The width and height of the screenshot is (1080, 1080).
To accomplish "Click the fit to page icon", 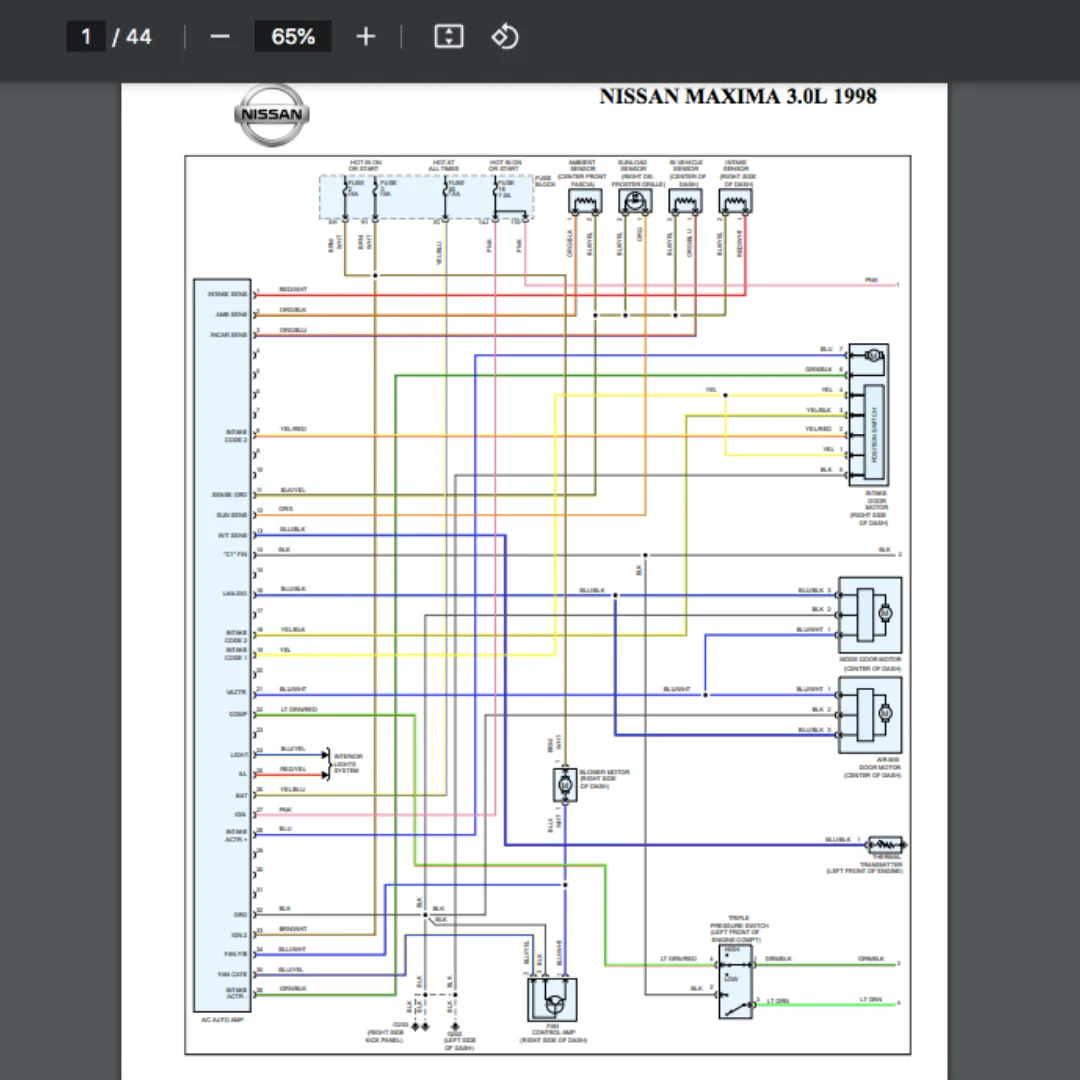I will click(x=449, y=37).
